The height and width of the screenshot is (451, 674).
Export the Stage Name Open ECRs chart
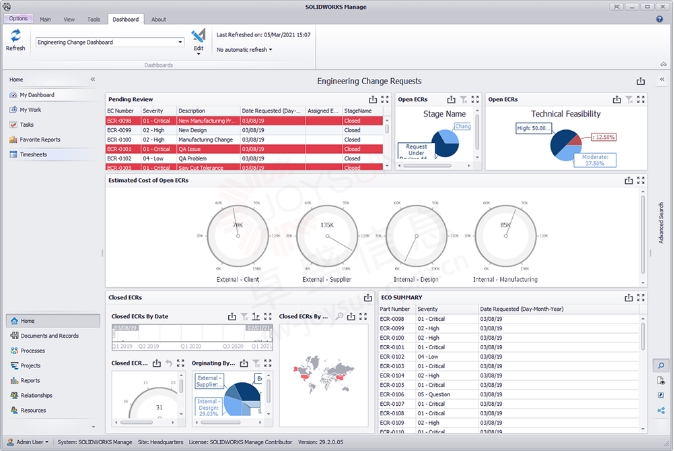[x=451, y=99]
